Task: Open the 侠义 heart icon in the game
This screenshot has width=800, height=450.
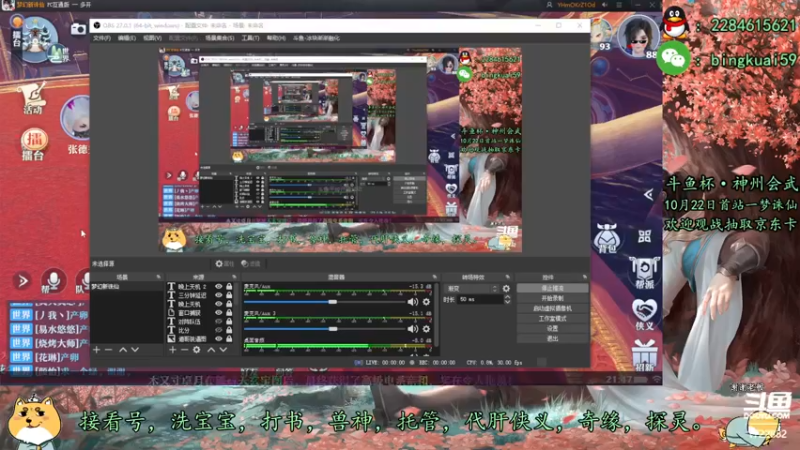Action: [644, 314]
